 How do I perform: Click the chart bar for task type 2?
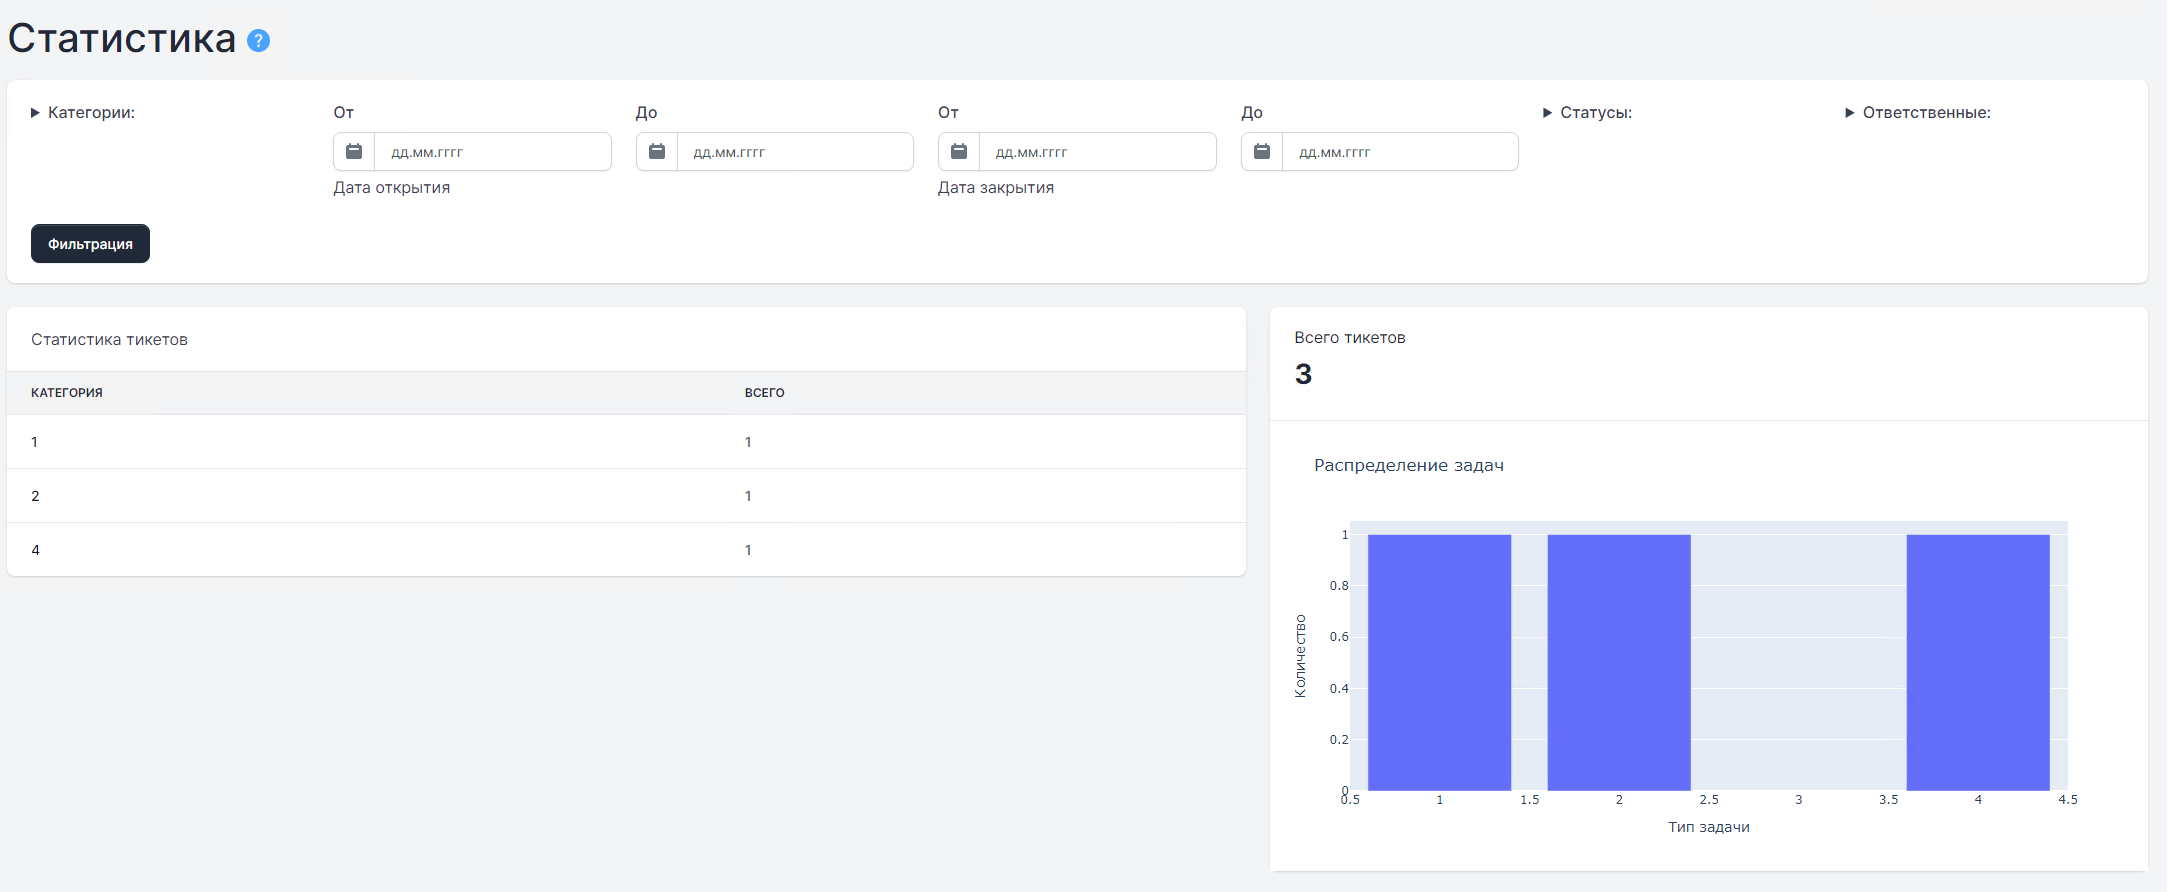1619,662
